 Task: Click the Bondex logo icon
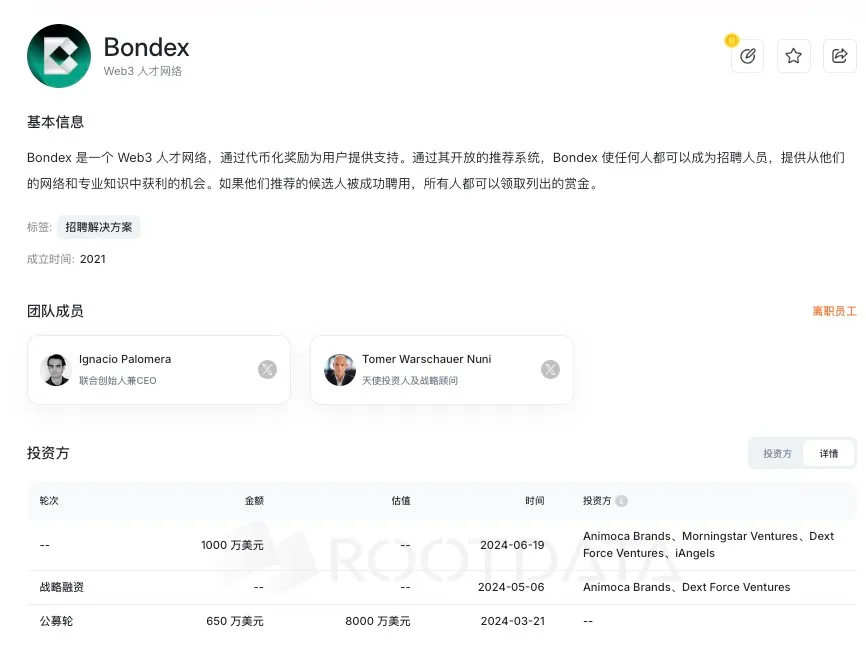[x=59, y=56]
